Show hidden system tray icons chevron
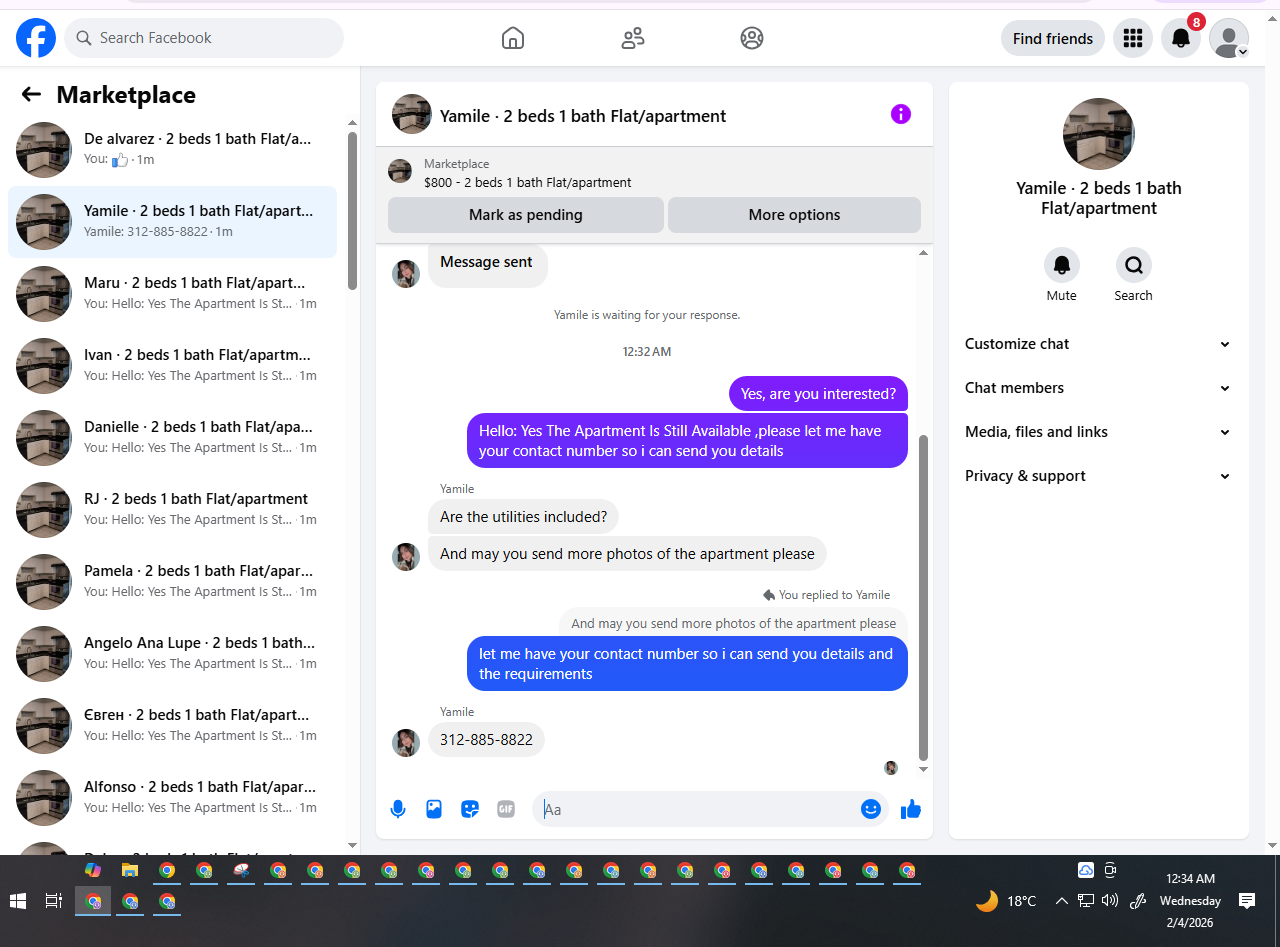This screenshot has width=1280, height=947. 1062,900
